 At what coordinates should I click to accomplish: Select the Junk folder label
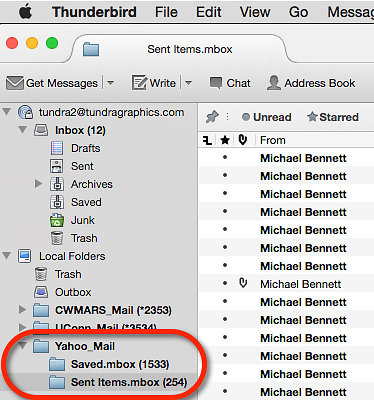[x=83, y=220]
